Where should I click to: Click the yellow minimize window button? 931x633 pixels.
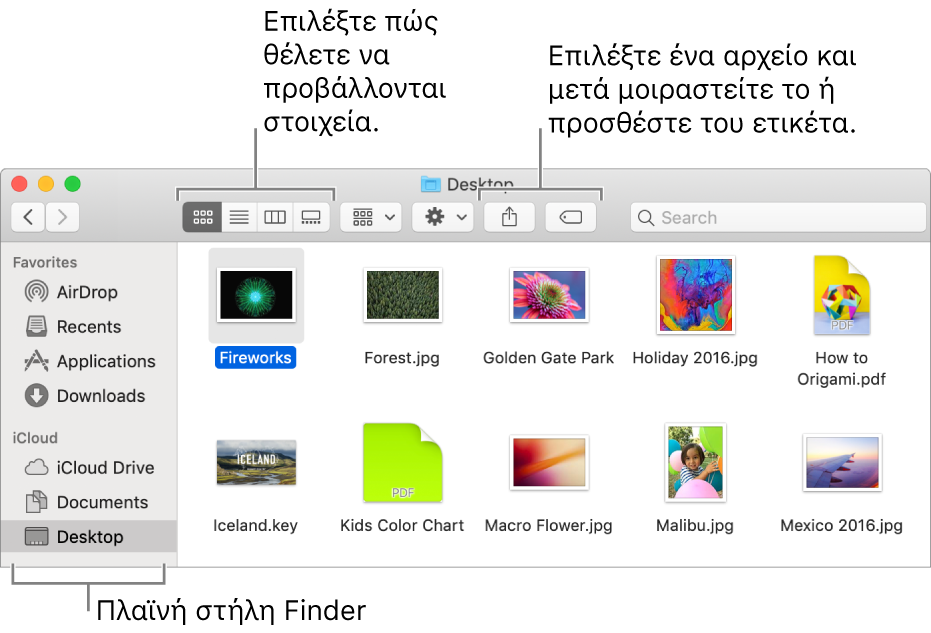click(x=46, y=183)
